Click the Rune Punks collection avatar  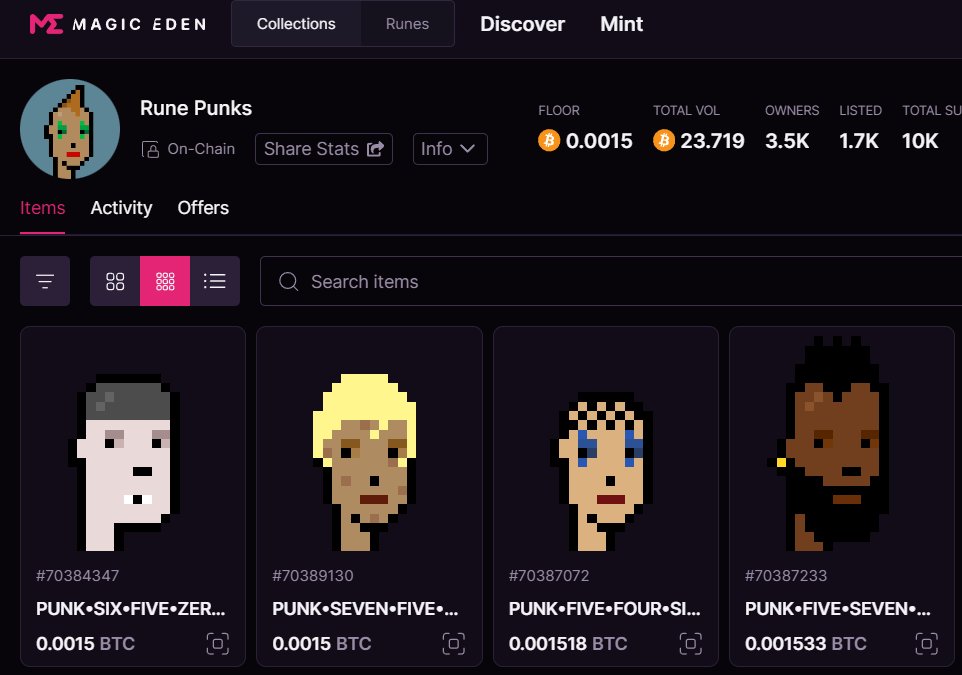(x=70, y=129)
